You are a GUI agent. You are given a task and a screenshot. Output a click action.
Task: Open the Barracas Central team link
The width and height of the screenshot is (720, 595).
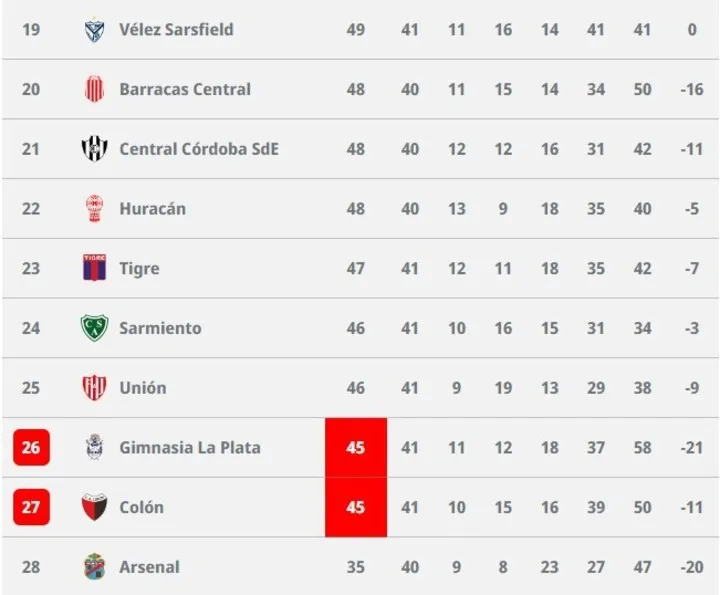pos(185,89)
